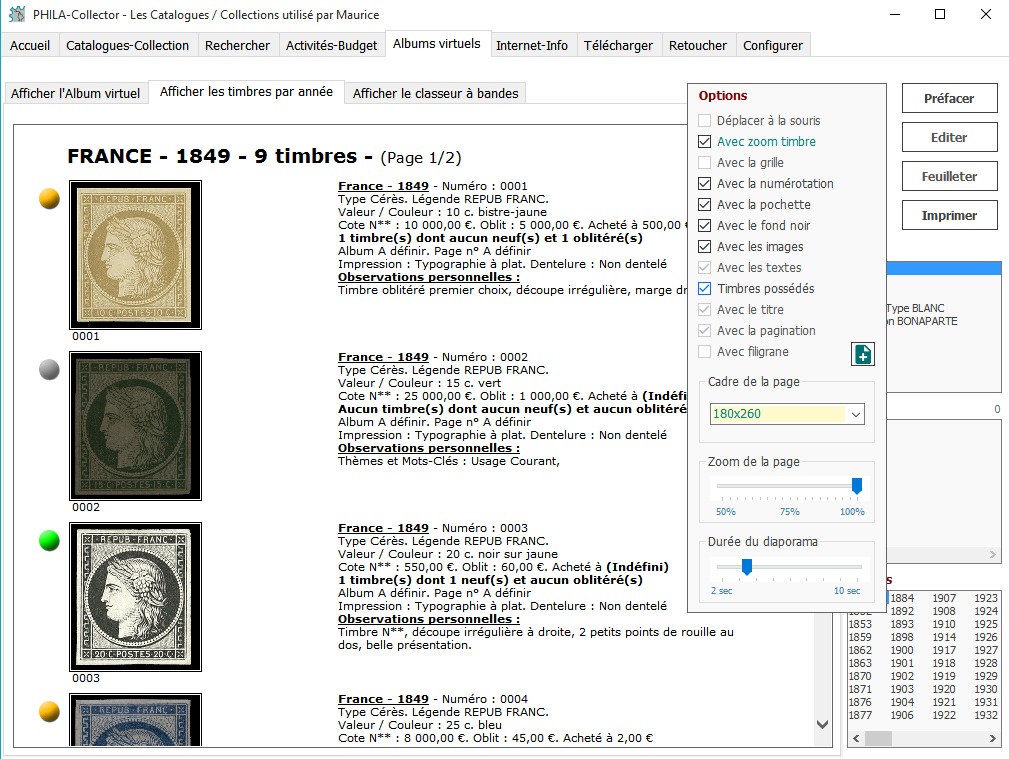Open the 15 c. vert stamp image 0002

click(x=135, y=426)
